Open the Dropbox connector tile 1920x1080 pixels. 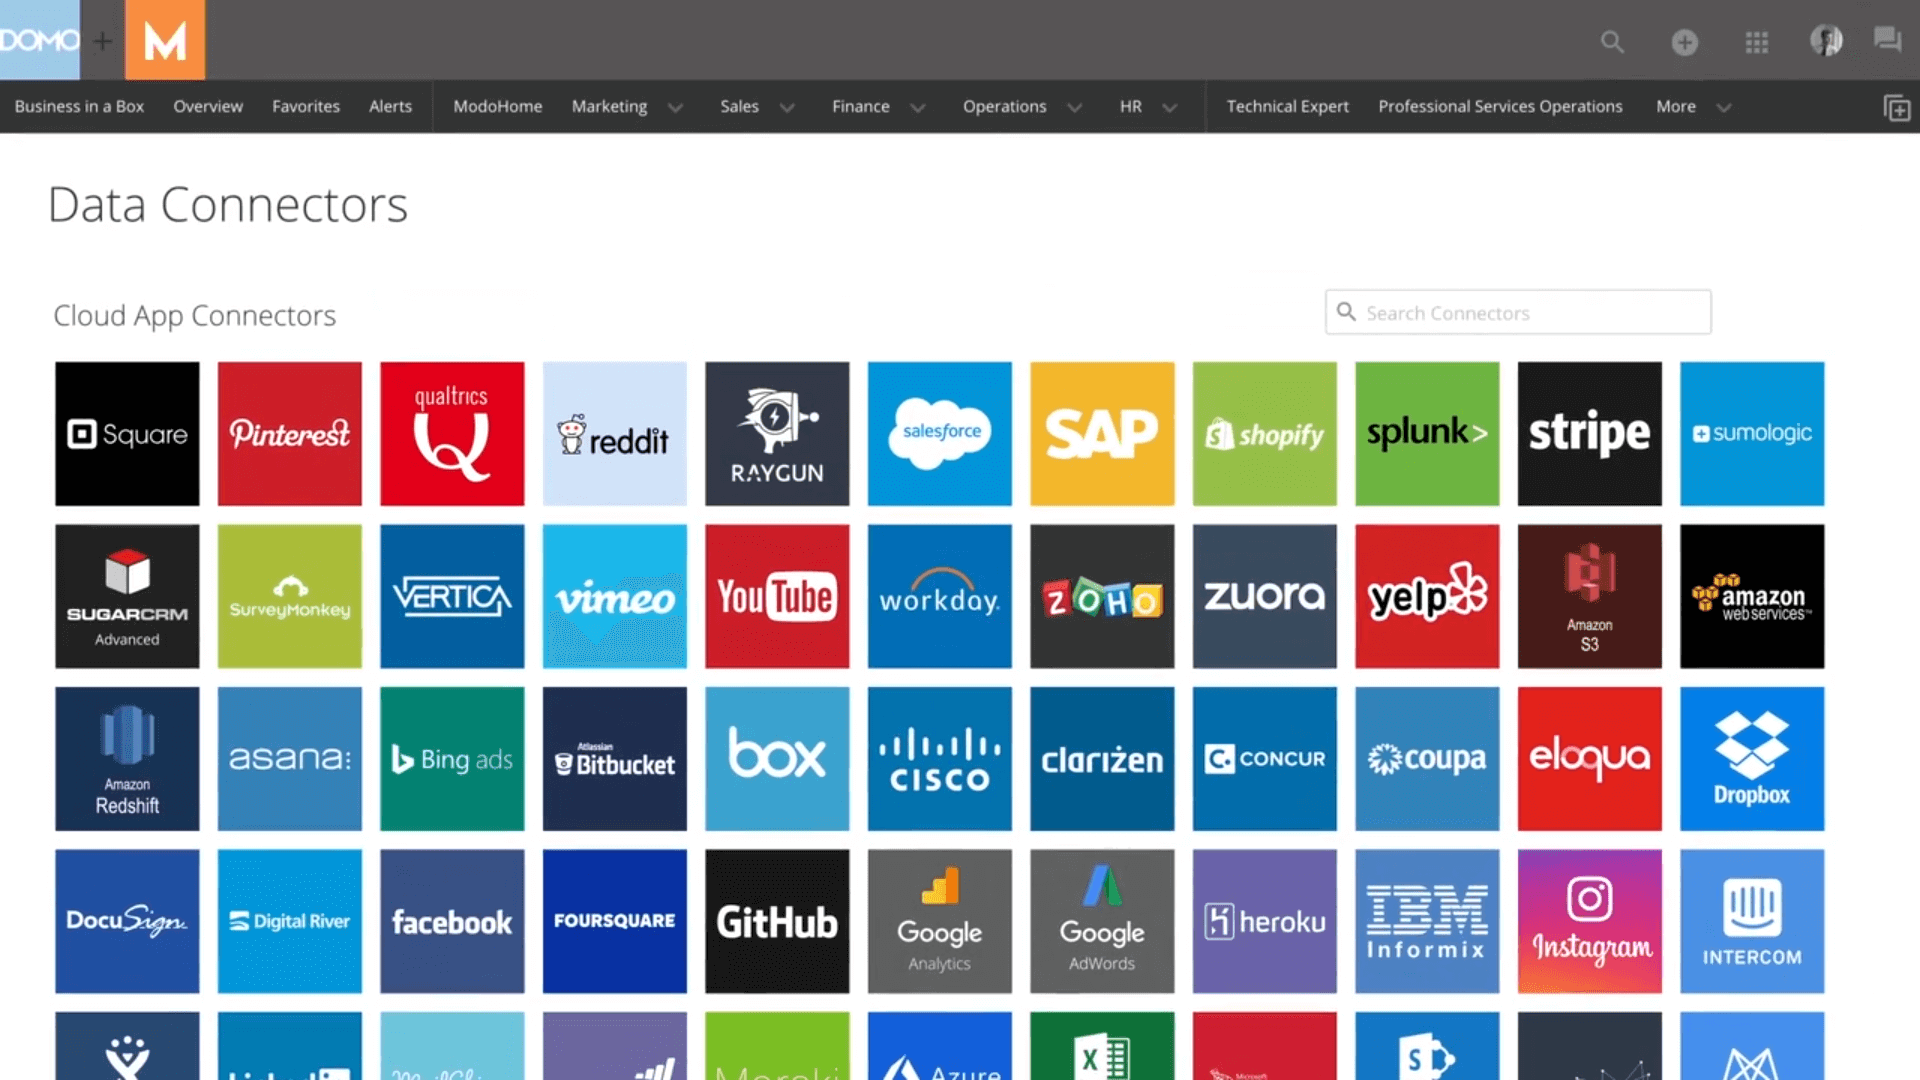[x=1752, y=759]
